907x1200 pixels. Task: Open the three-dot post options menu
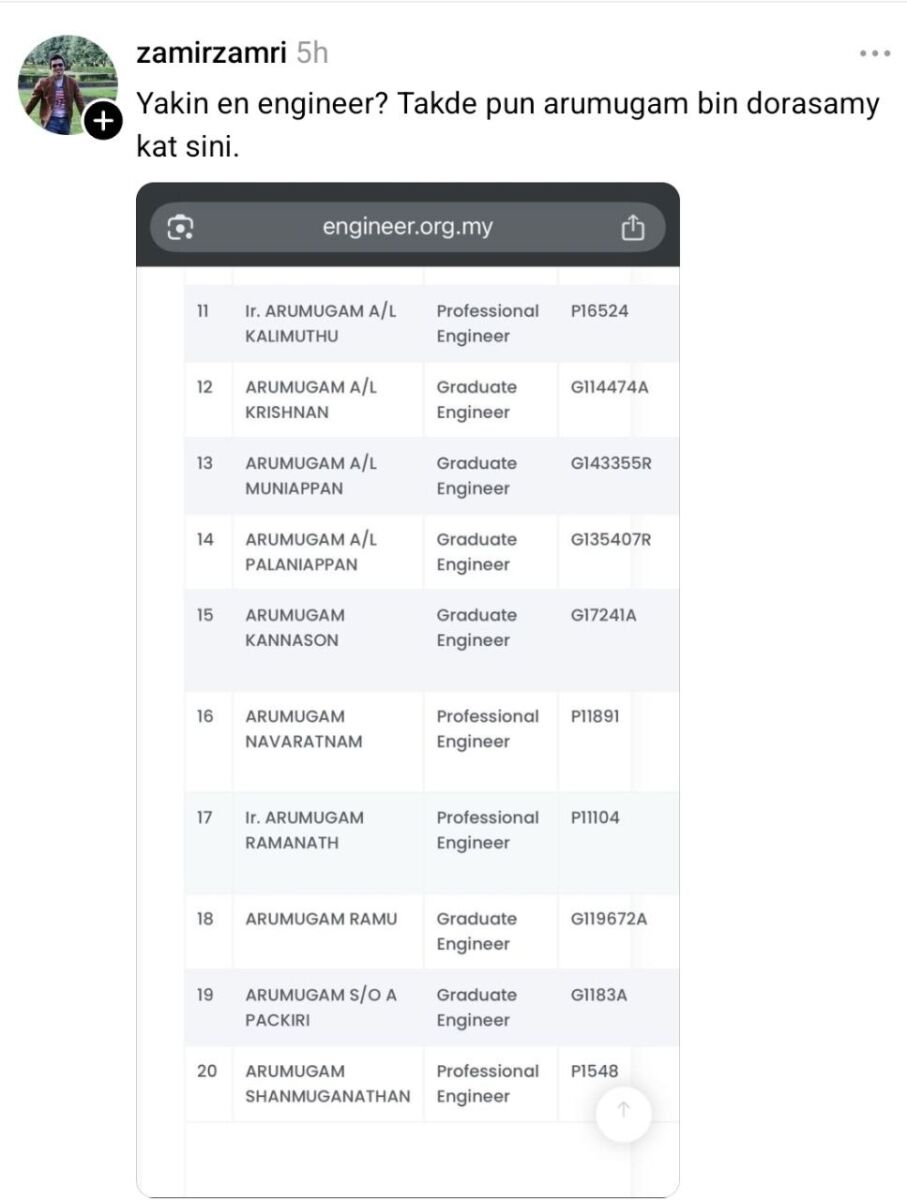point(875,54)
